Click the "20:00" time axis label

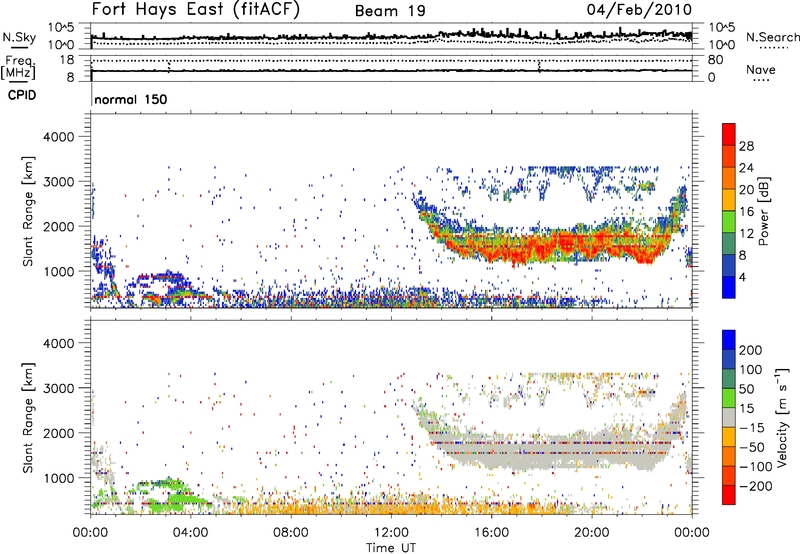coord(592,533)
